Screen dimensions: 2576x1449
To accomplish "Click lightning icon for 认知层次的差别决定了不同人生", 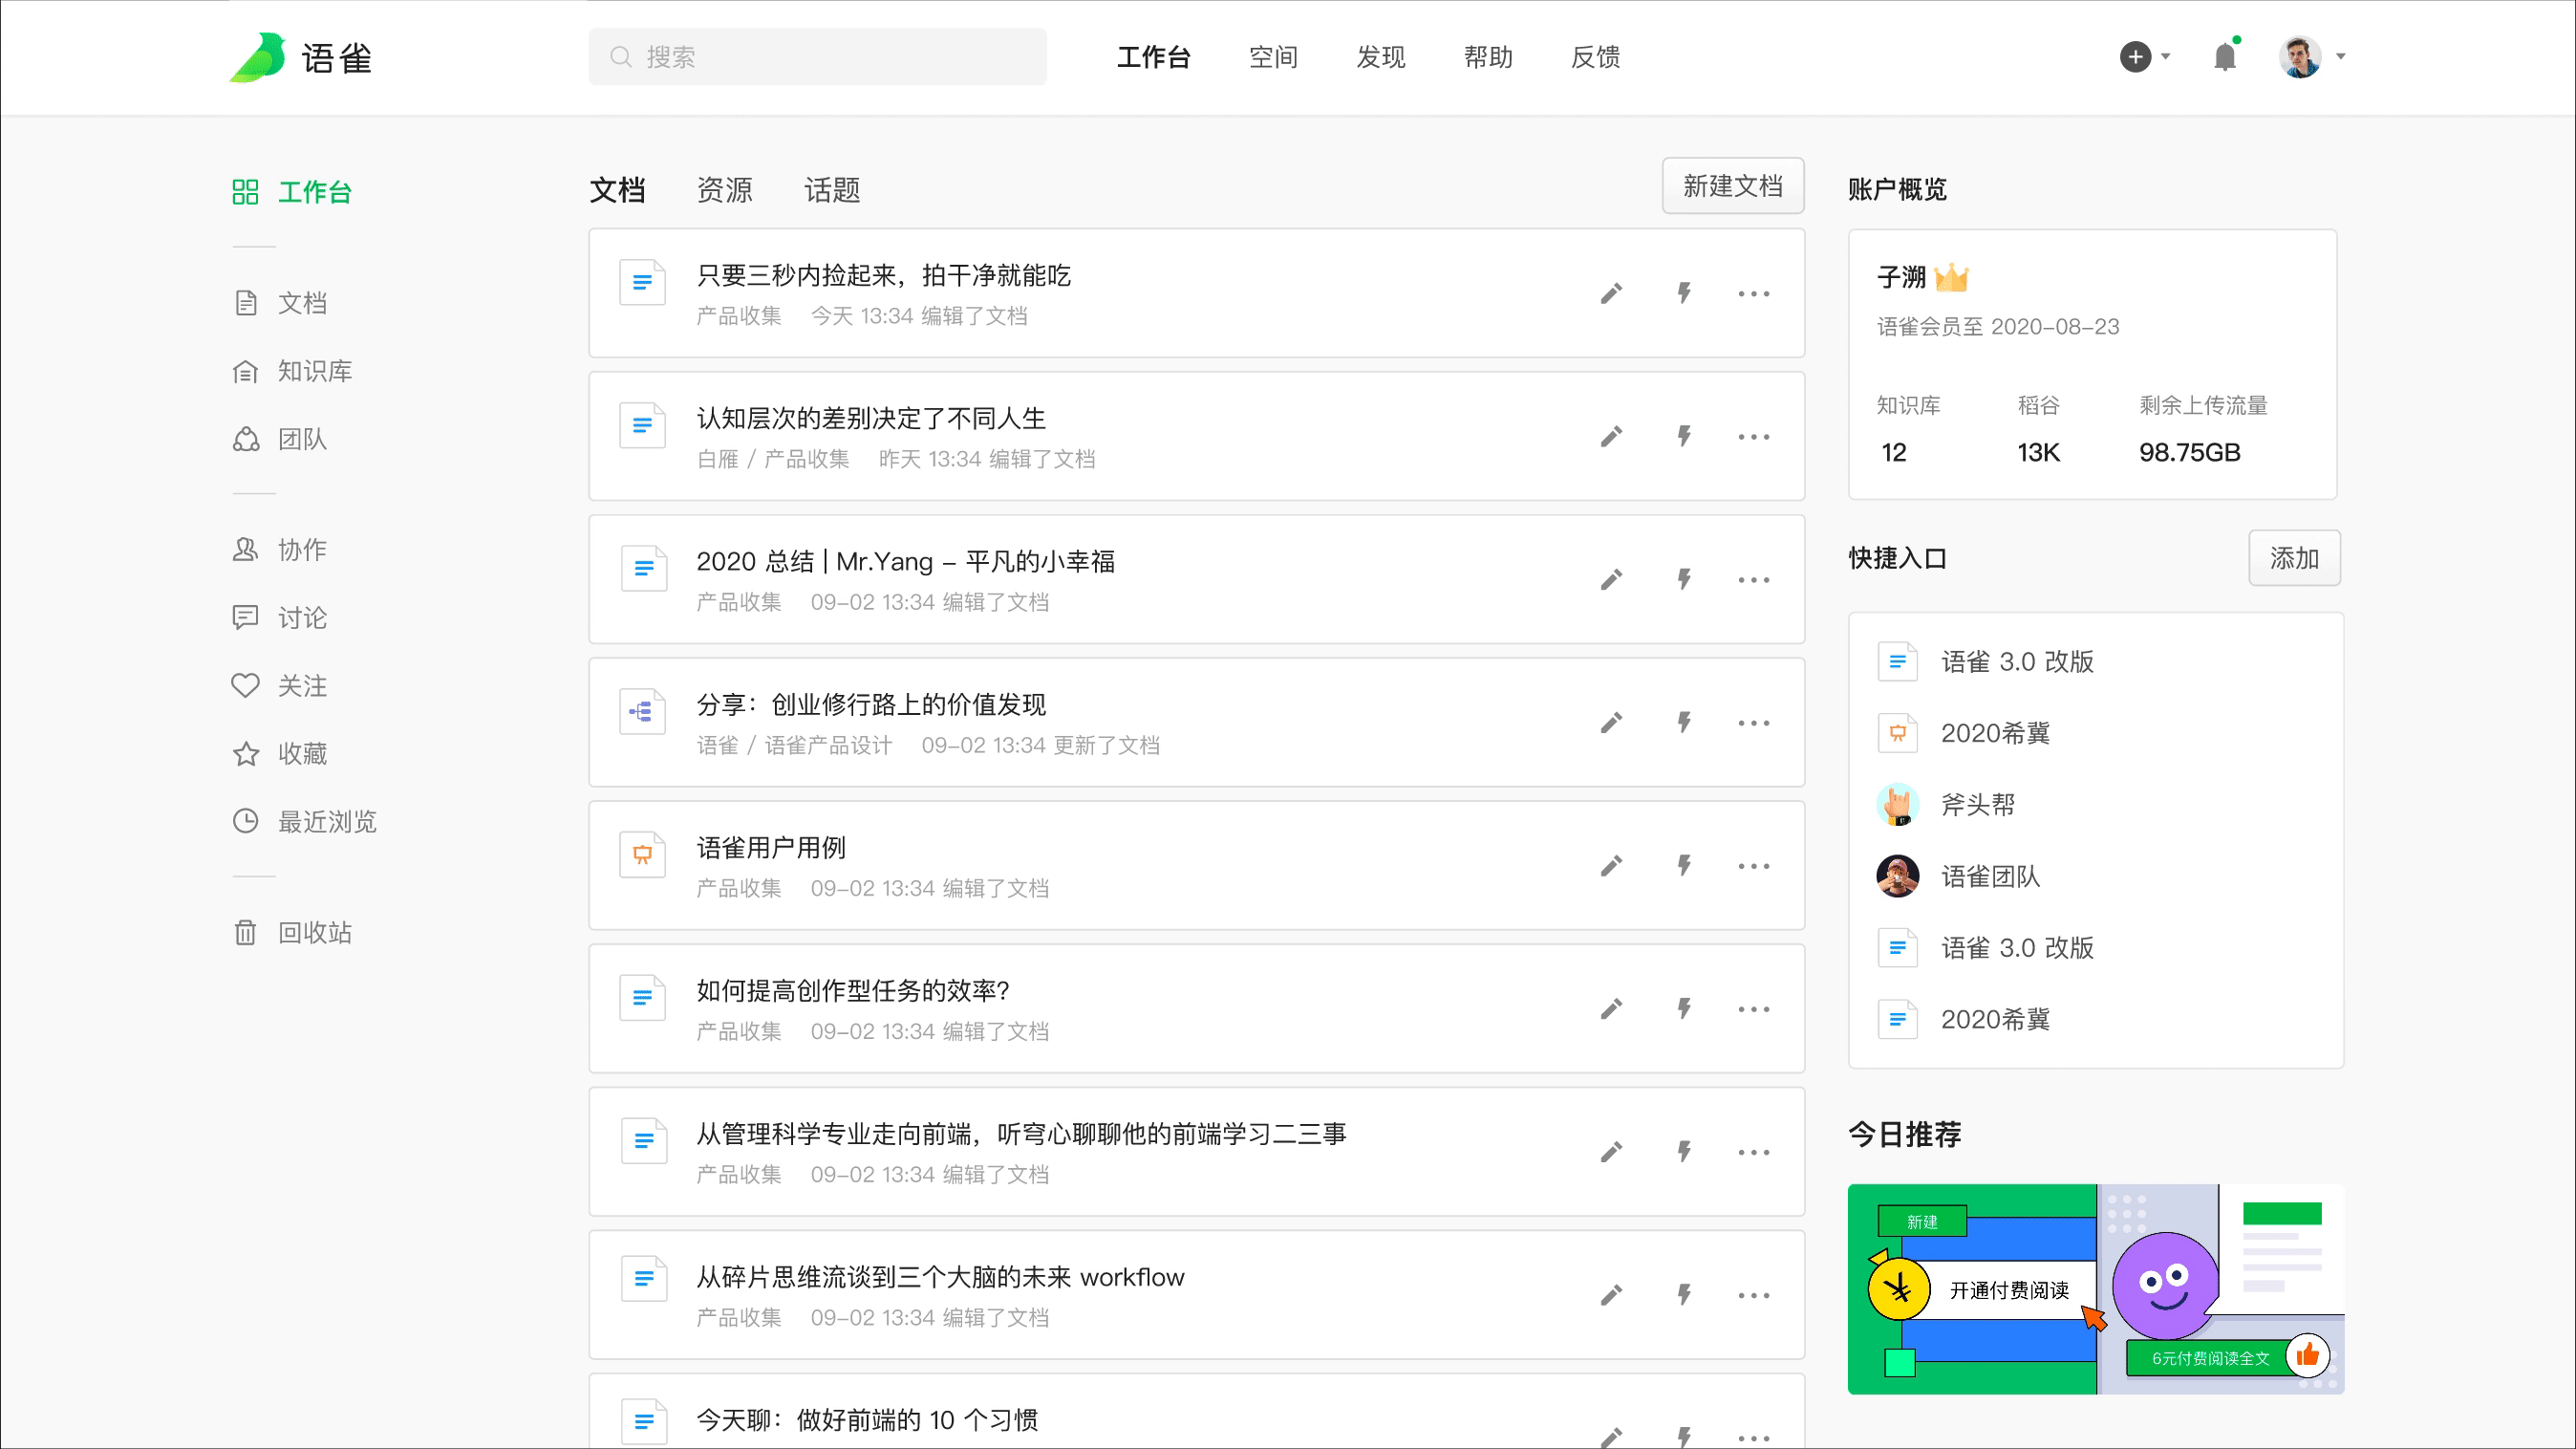I will click(x=1684, y=436).
